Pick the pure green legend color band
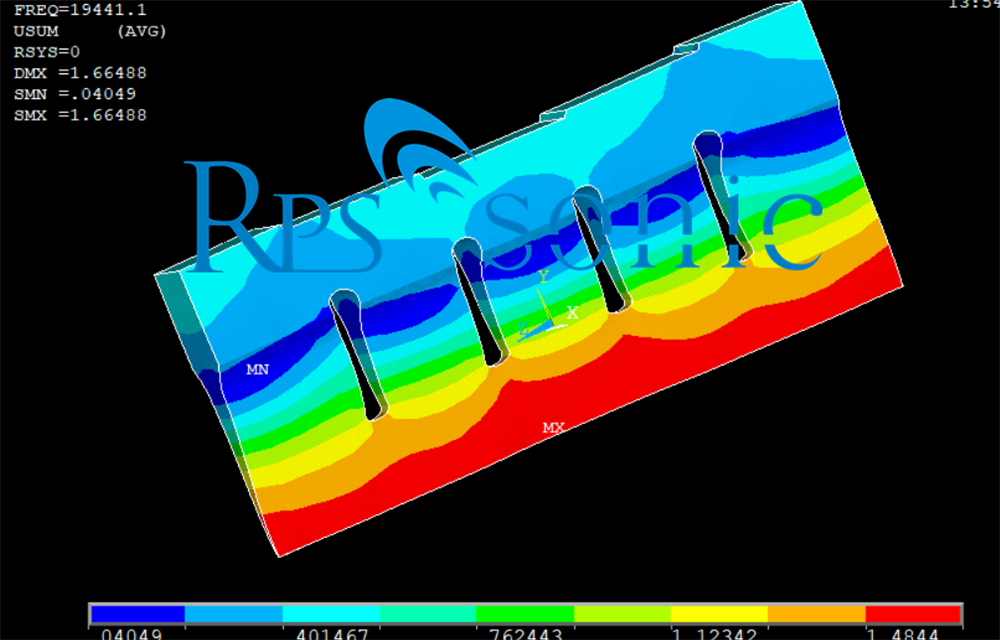 click(526, 614)
